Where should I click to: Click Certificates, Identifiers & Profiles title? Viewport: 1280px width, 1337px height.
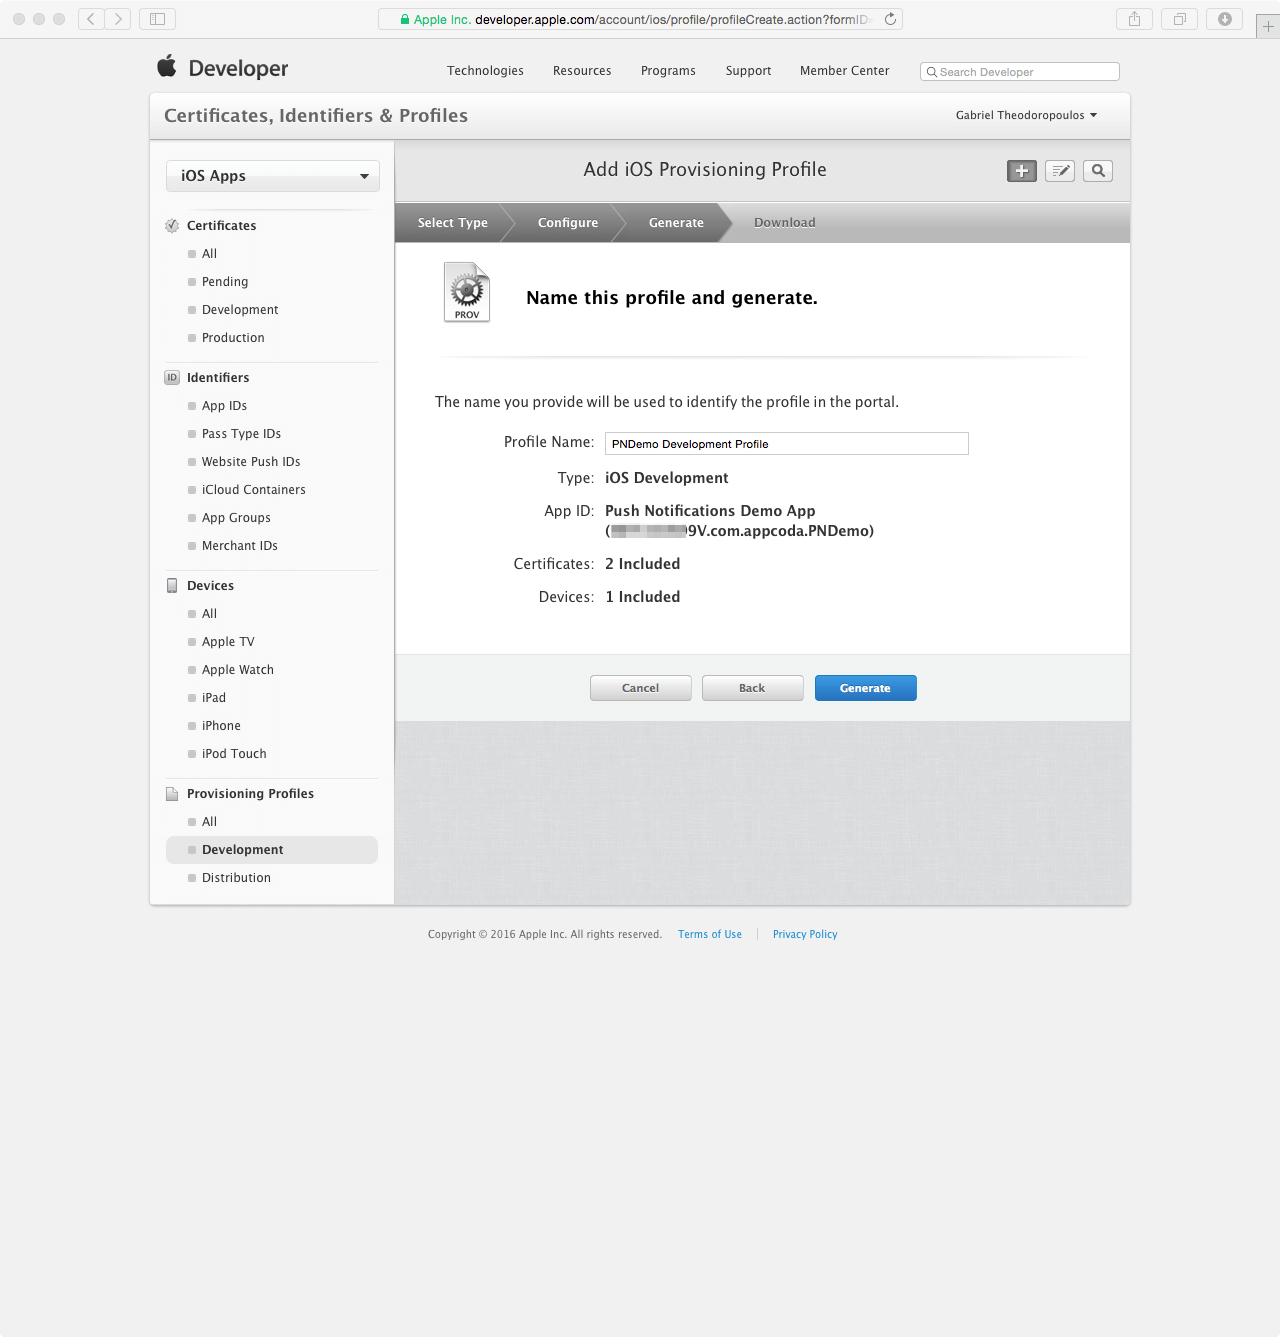pos(316,116)
